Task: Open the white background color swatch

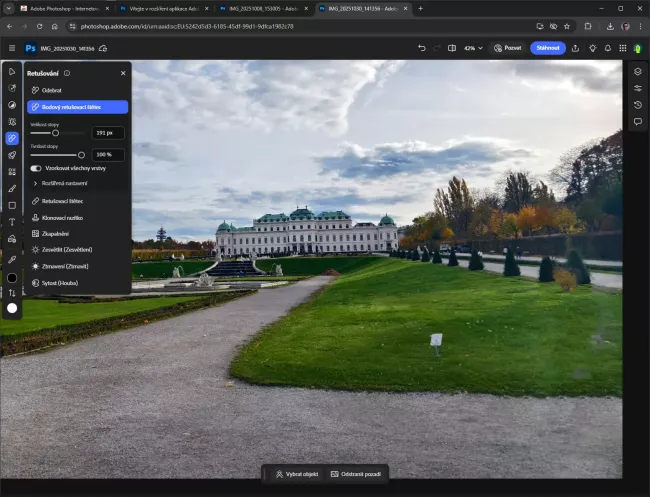Action: point(12,308)
